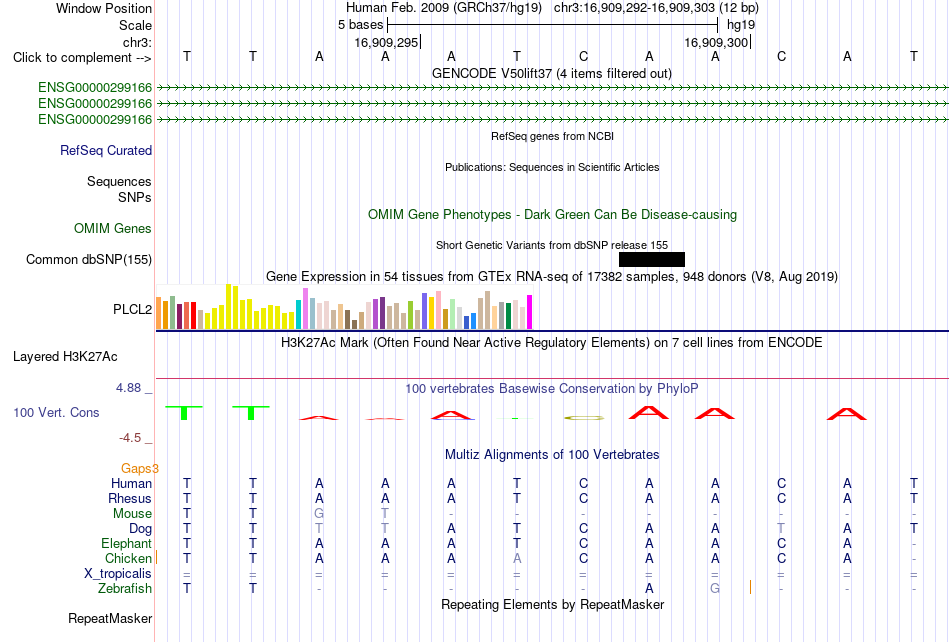Screen dimensions: 950x642
Task: Click the 5 bases scale bar line
Action: tap(553, 25)
